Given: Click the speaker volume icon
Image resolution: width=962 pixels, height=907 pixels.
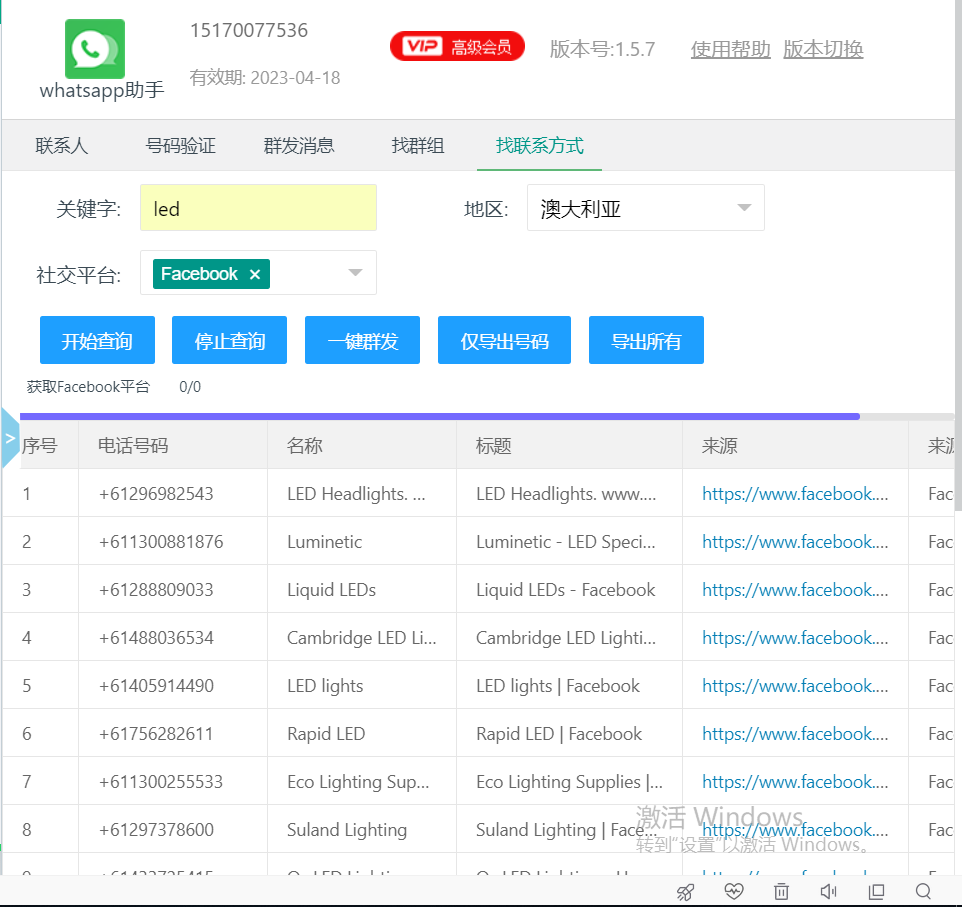Looking at the screenshot, I should click(829, 891).
